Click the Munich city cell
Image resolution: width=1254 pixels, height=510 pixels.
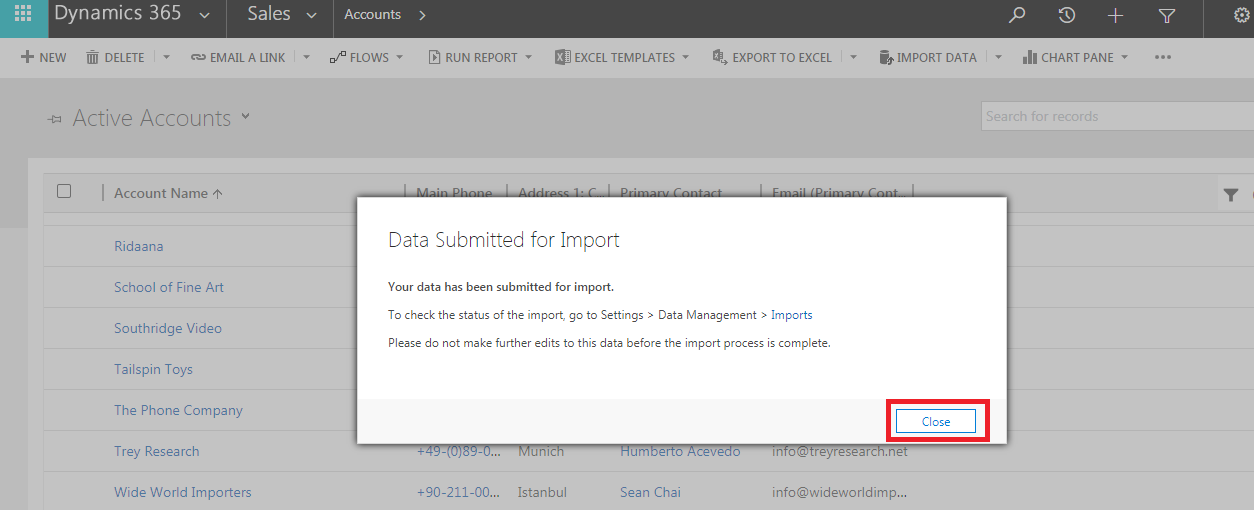coord(541,451)
